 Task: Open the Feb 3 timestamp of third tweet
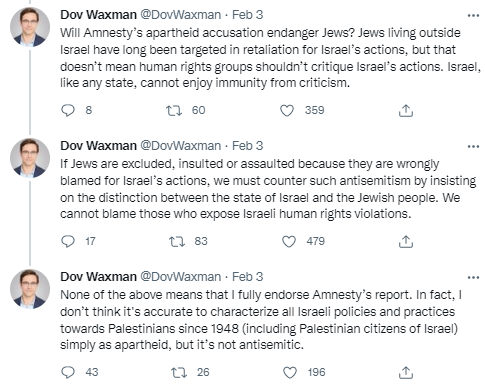[247, 277]
